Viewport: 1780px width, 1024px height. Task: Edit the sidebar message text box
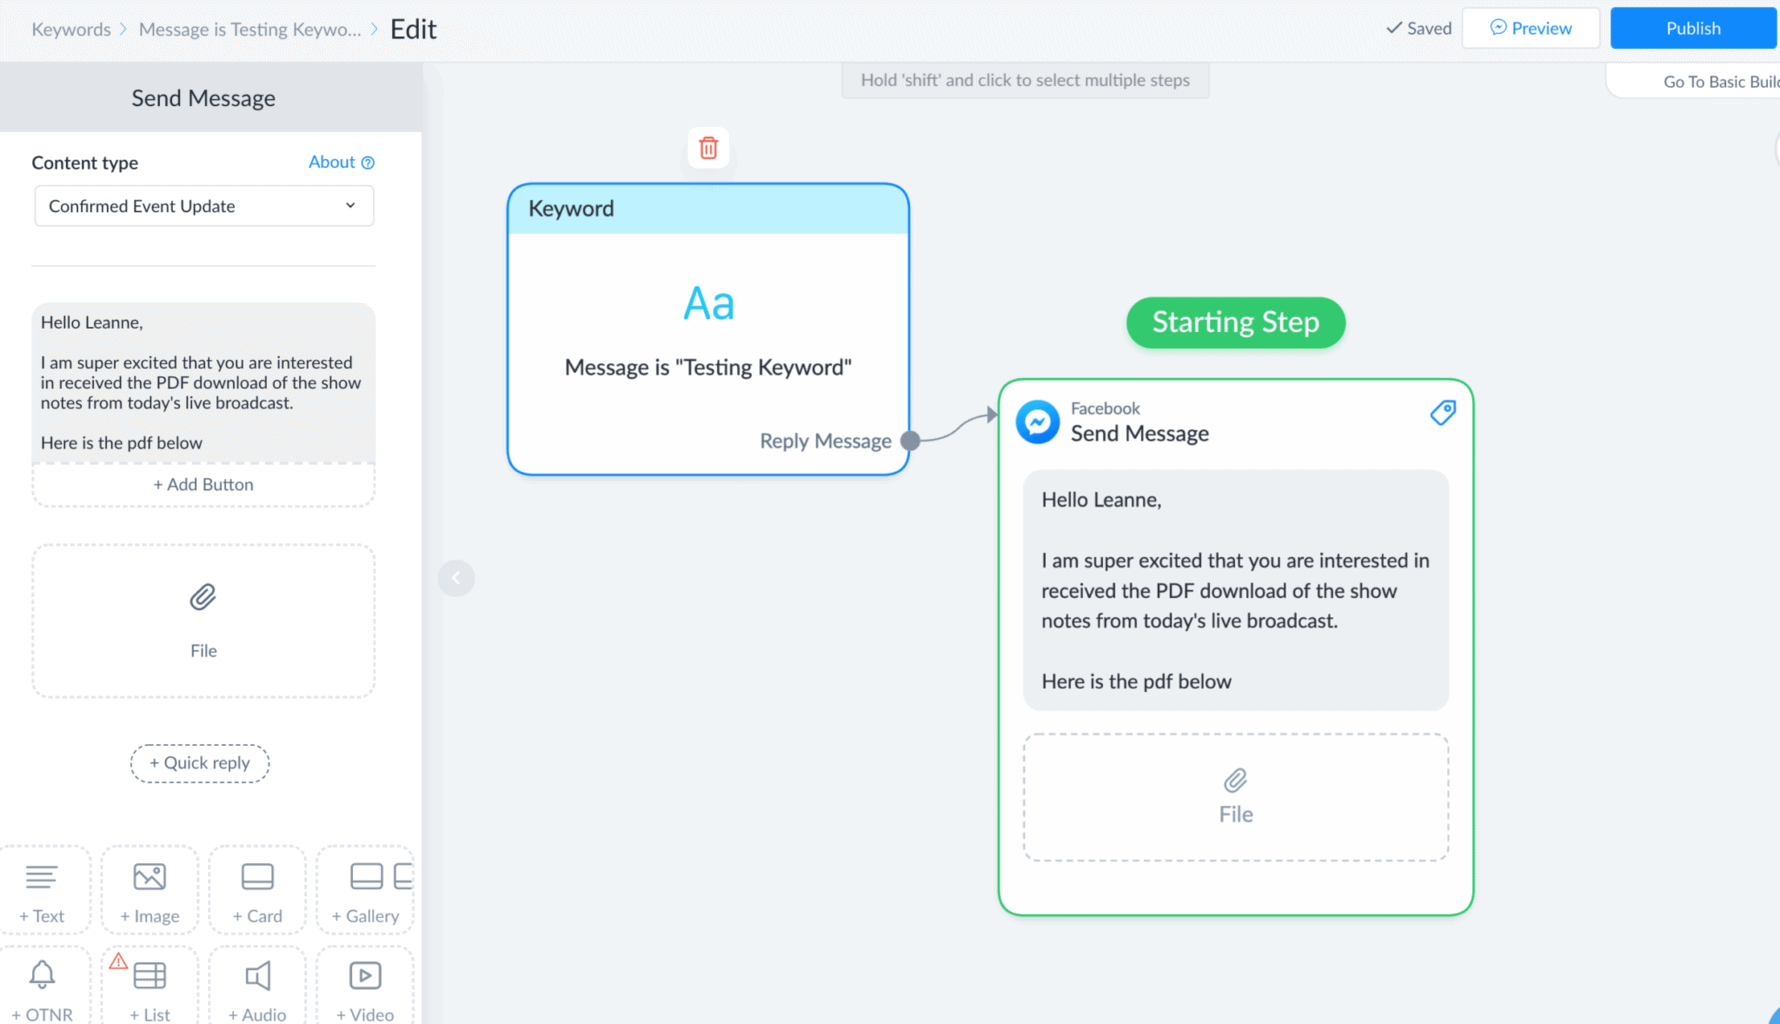pyautogui.click(x=204, y=383)
